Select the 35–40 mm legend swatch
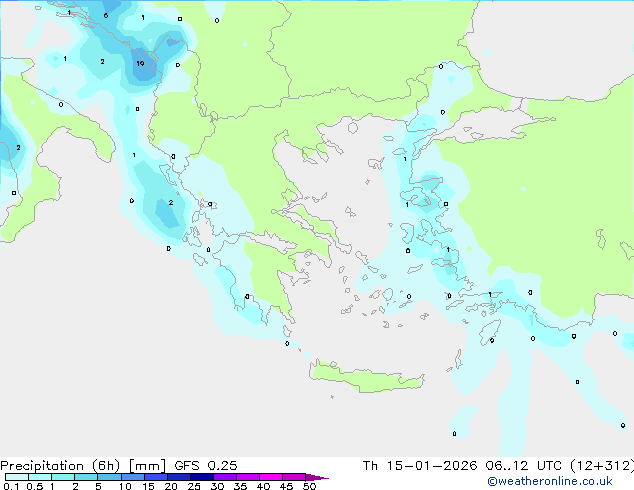Screen dimensions: 634x490 coord(248,477)
